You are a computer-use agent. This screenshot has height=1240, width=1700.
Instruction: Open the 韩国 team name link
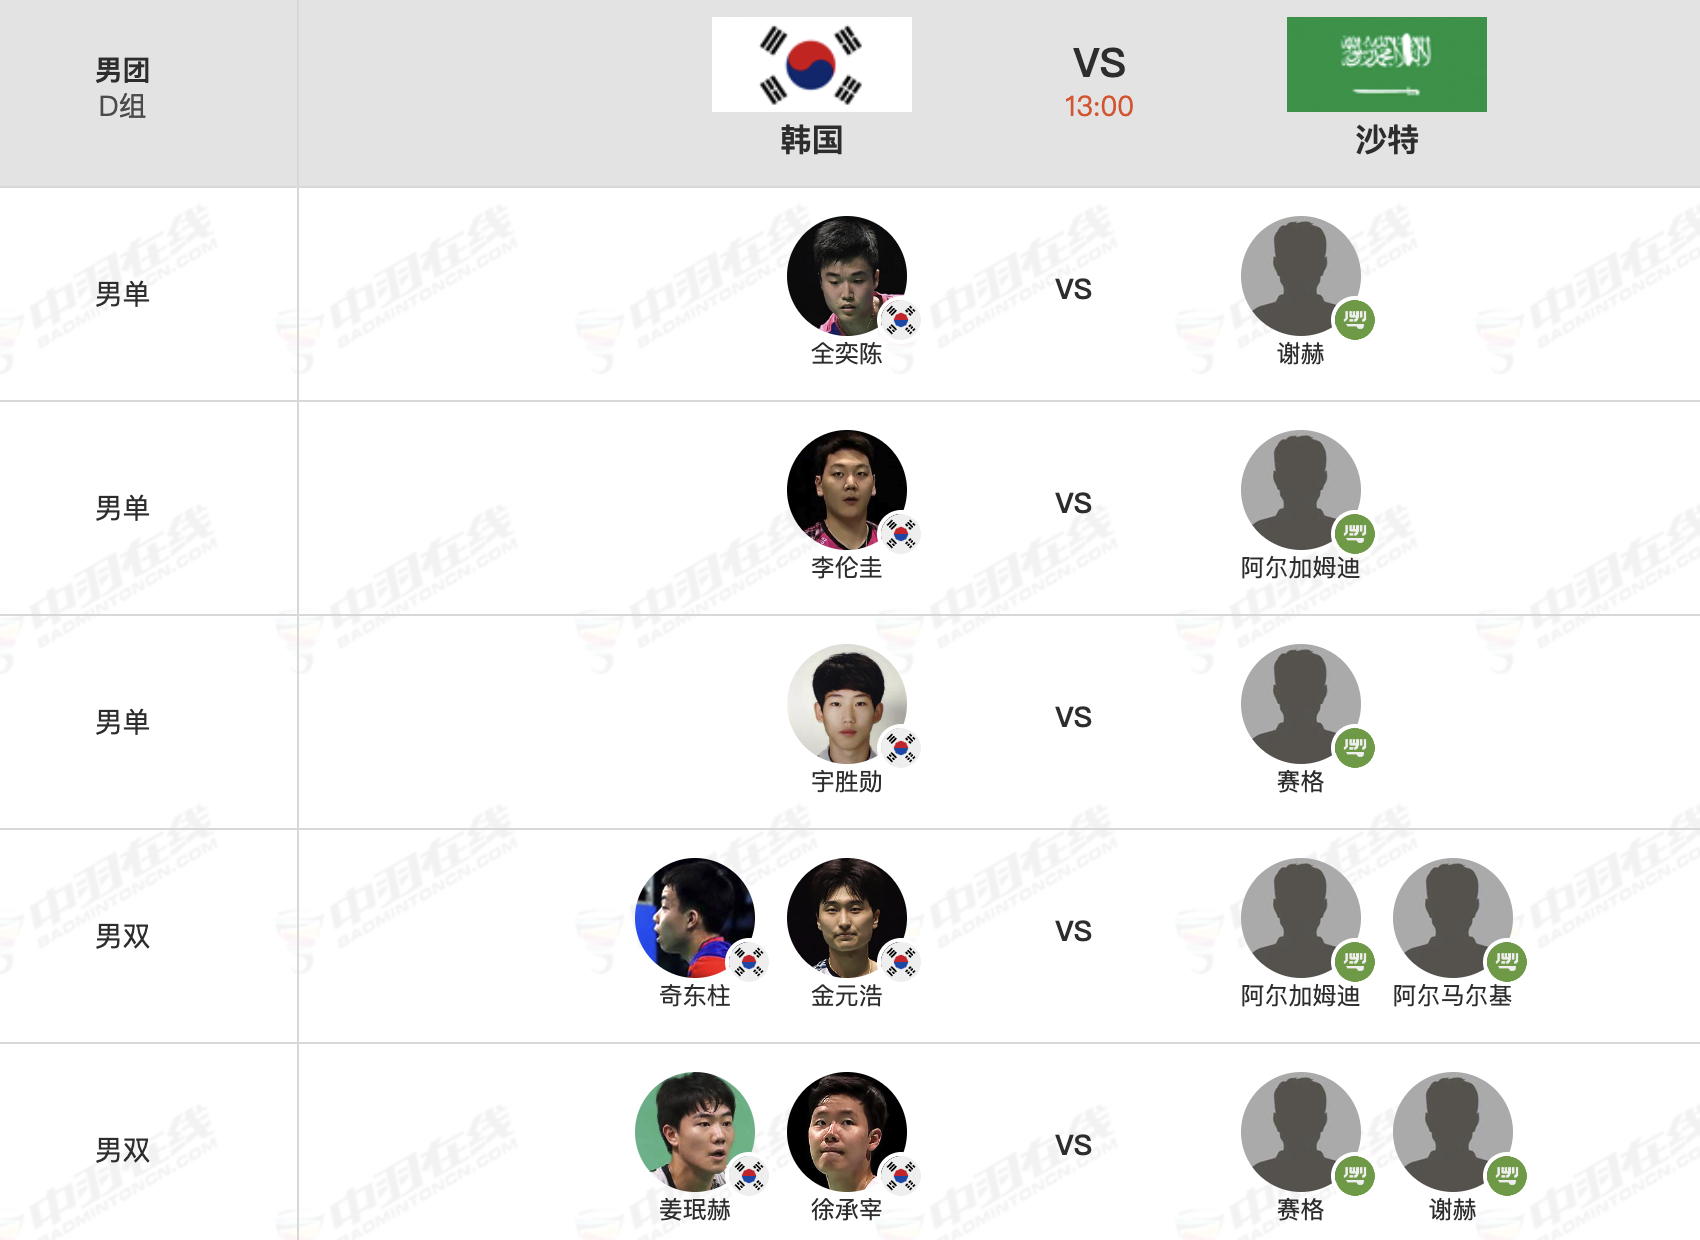(x=811, y=140)
